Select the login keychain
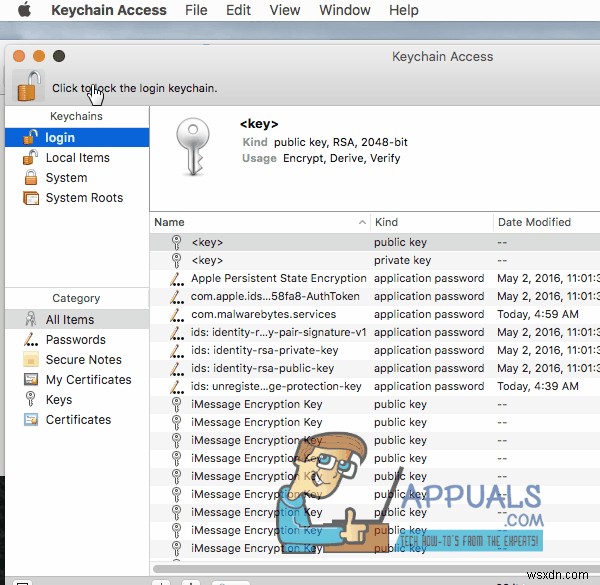600x585 pixels. pyautogui.click(x=77, y=137)
